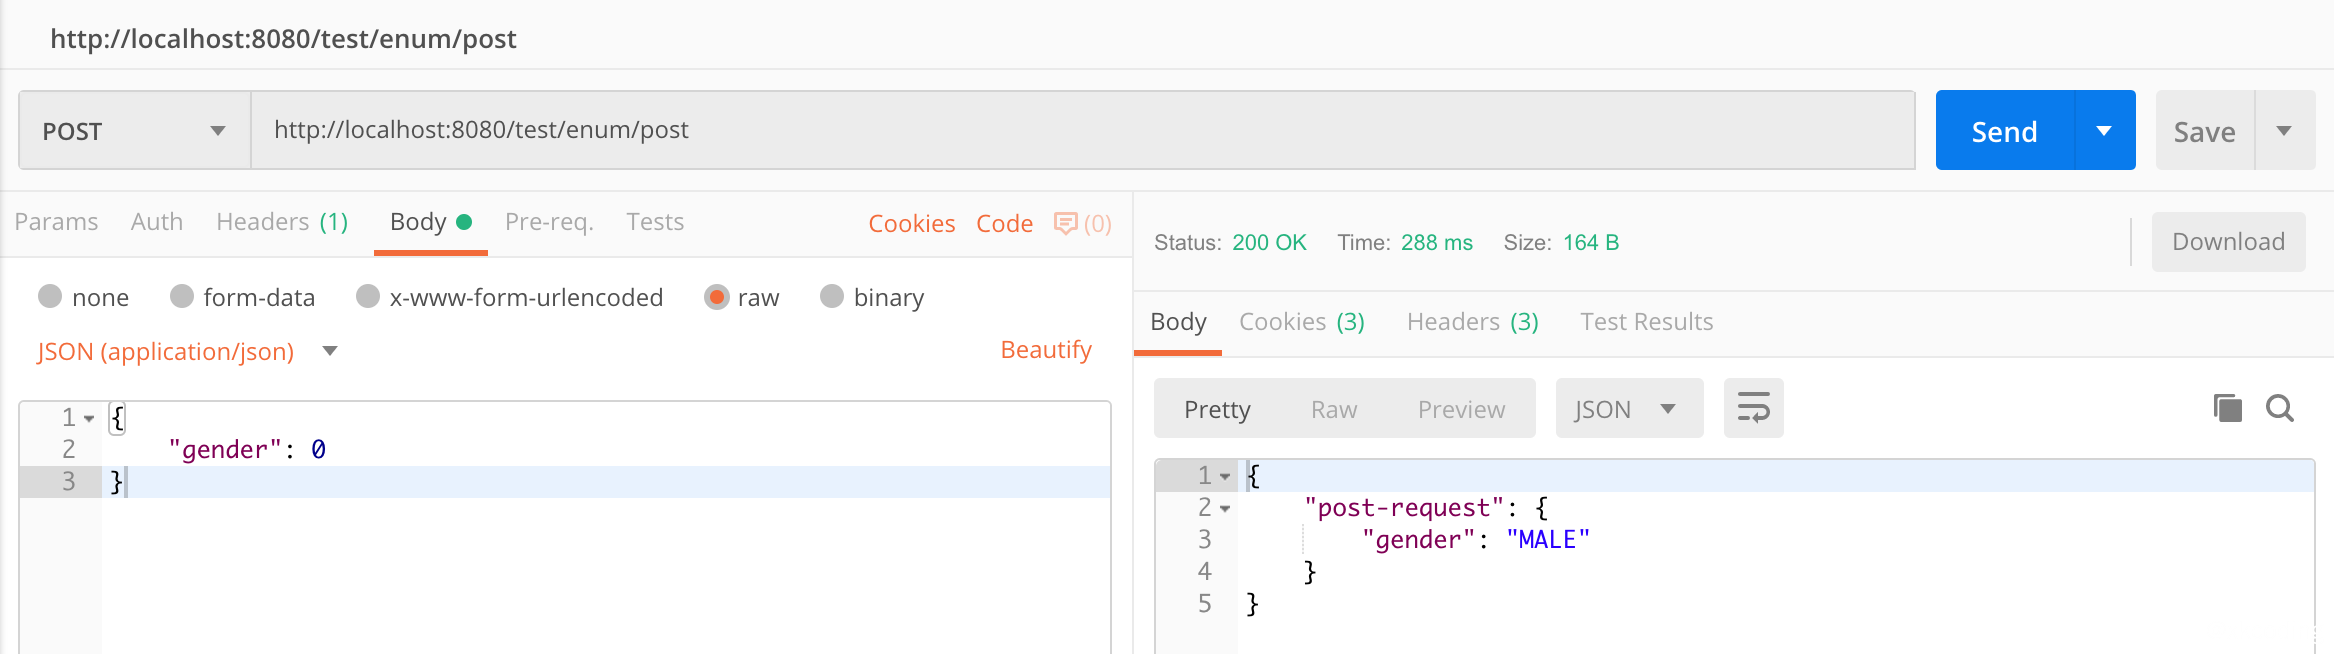The width and height of the screenshot is (2334, 654).
Task: Toggle word wrap in response viewer
Action: [1753, 408]
